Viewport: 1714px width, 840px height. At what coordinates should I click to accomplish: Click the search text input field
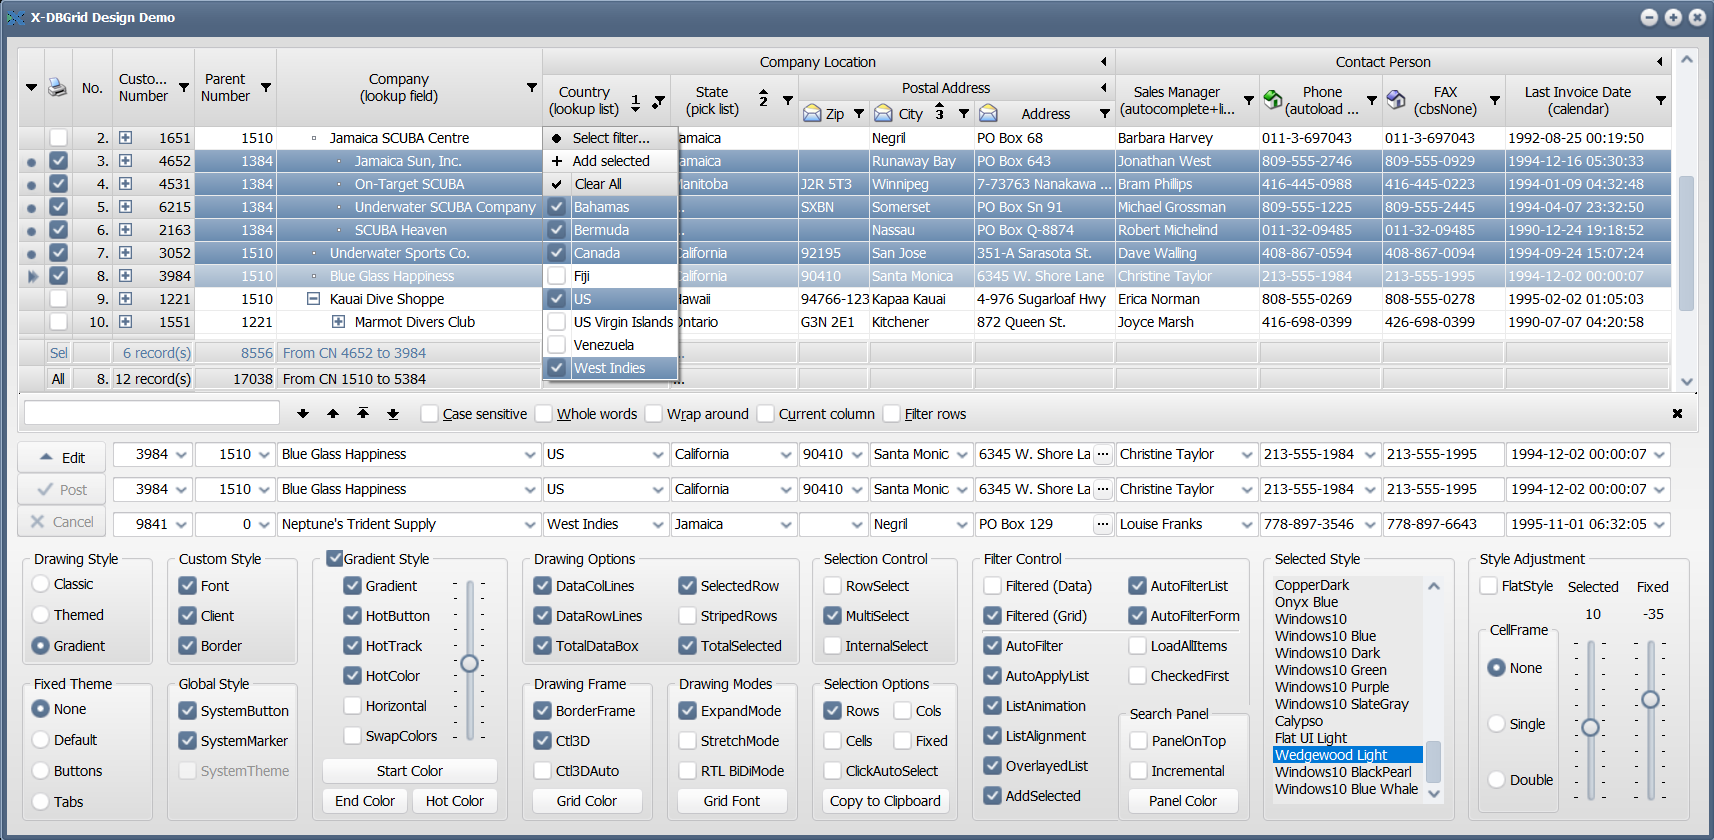(152, 413)
